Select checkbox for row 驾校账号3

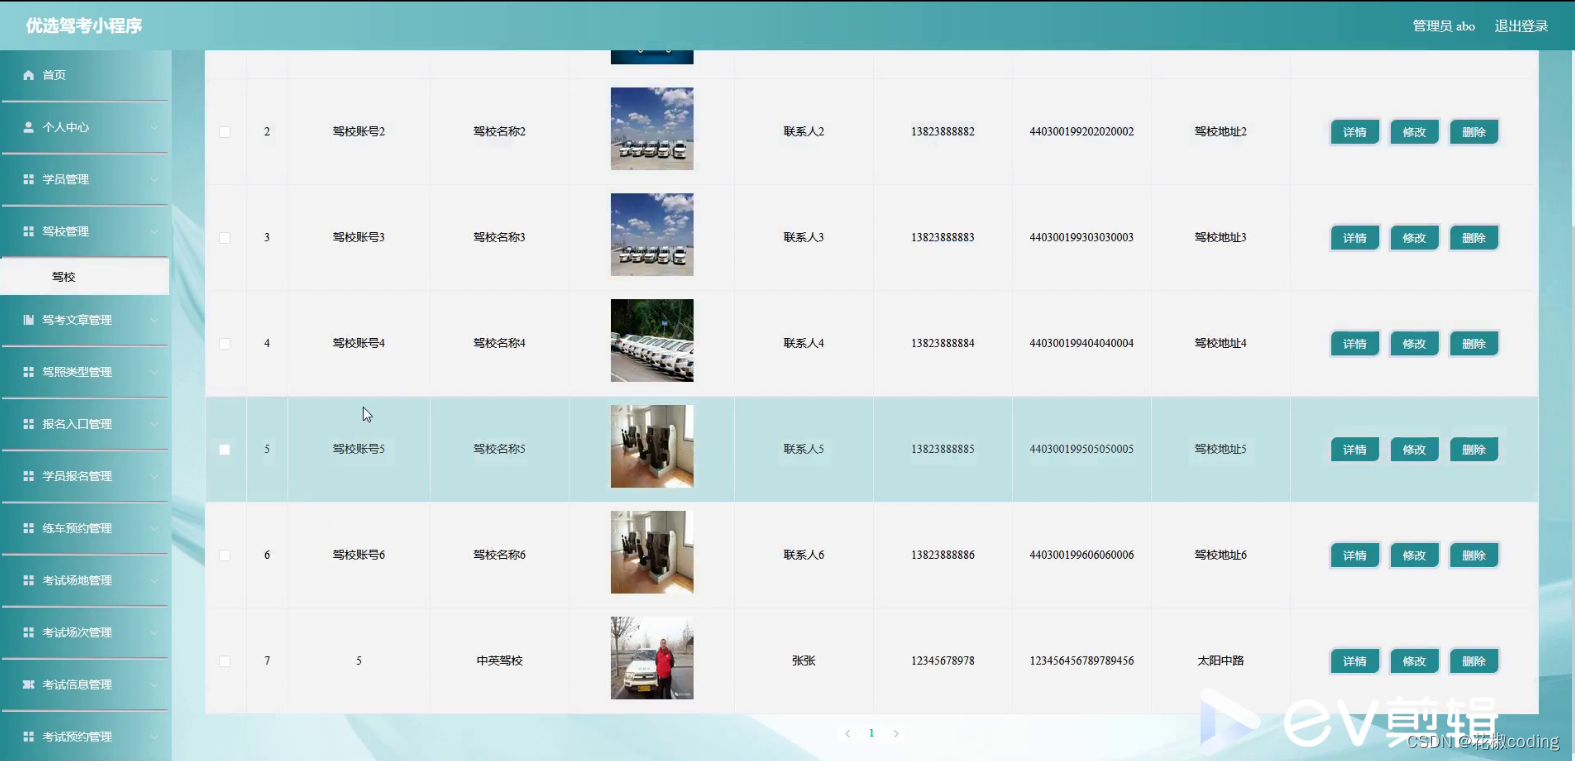[225, 238]
